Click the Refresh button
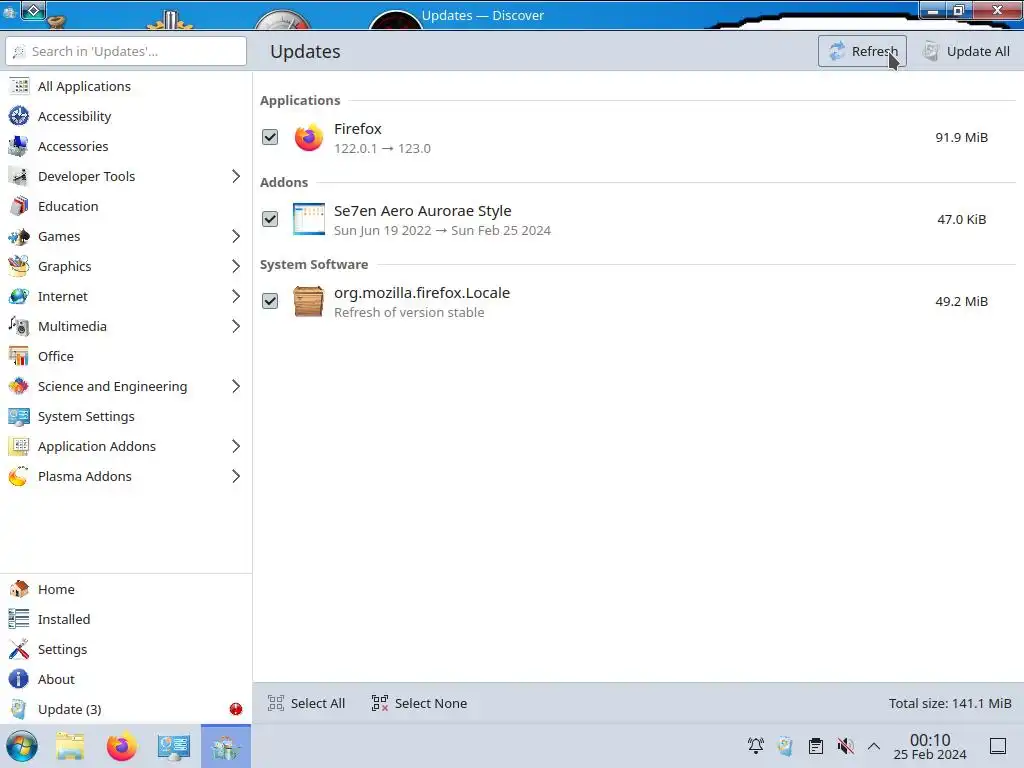 pos(862,51)
